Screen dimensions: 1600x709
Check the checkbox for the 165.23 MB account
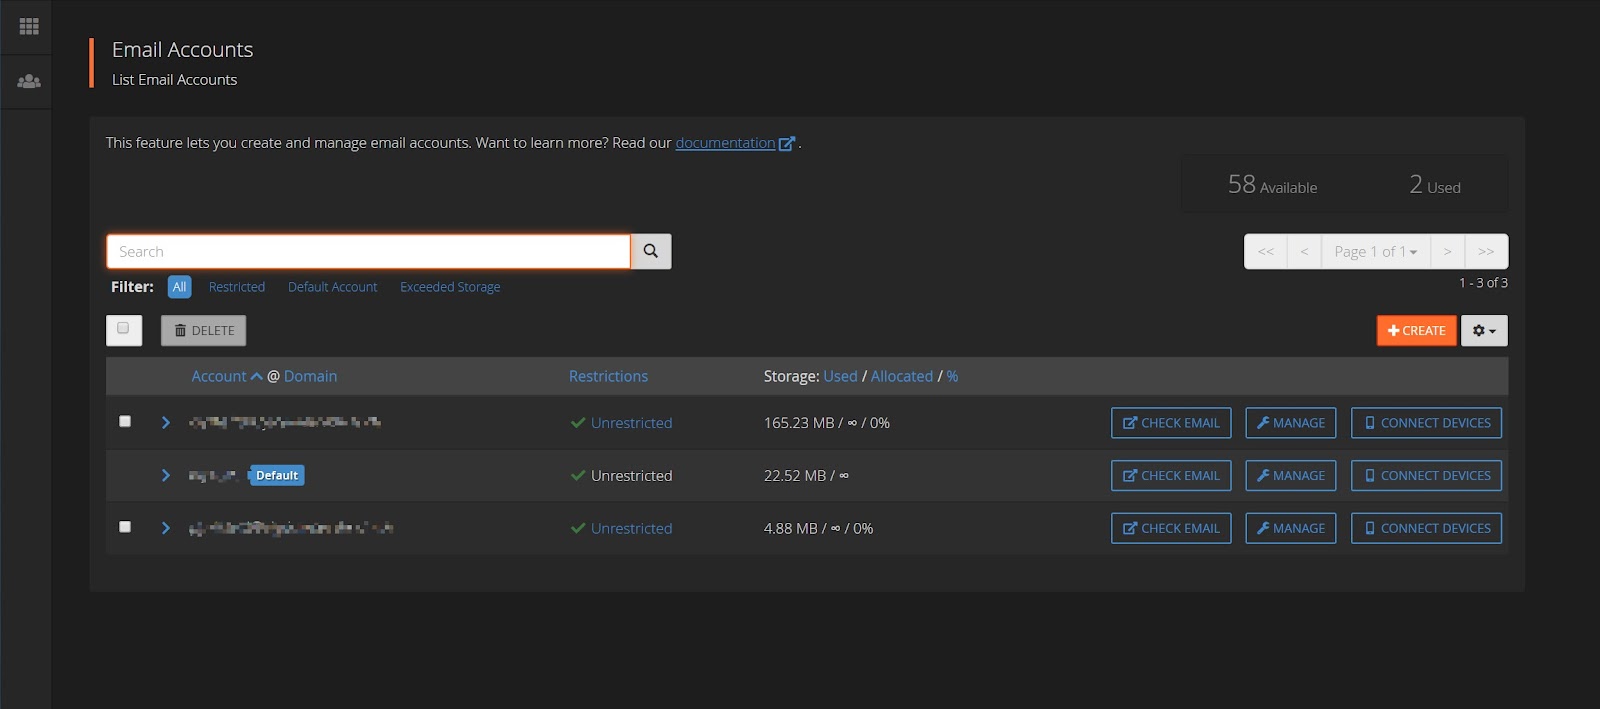(x=125, y=421)
